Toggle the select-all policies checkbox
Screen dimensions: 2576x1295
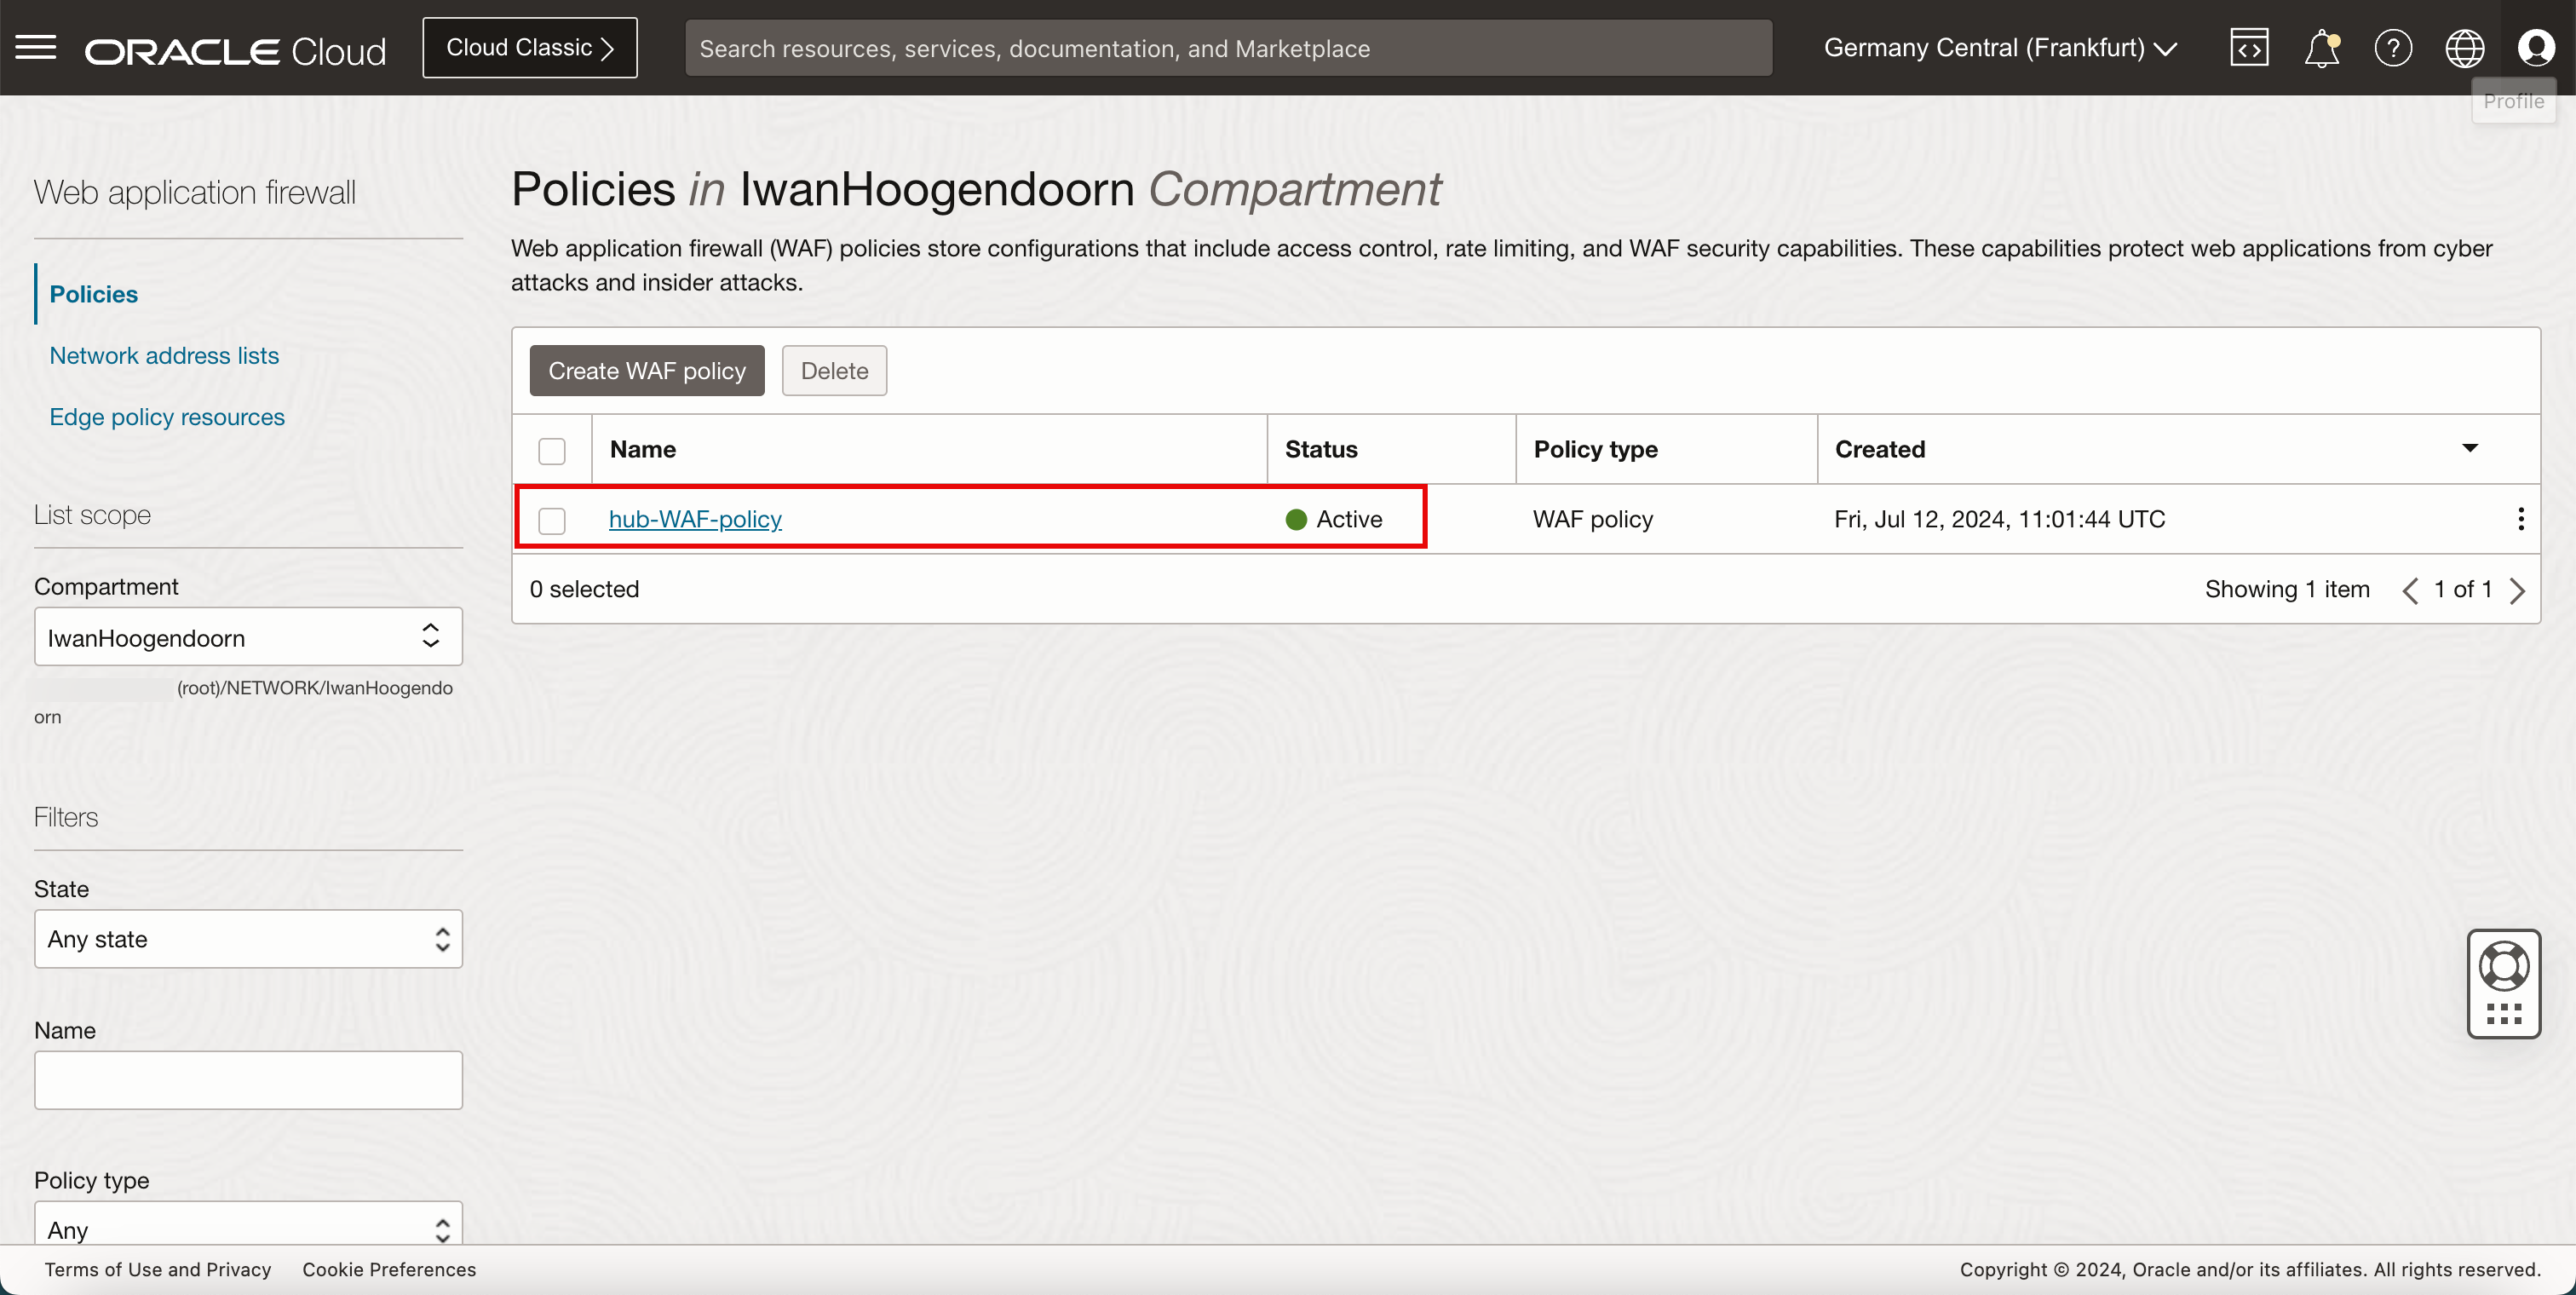[553, 447]
